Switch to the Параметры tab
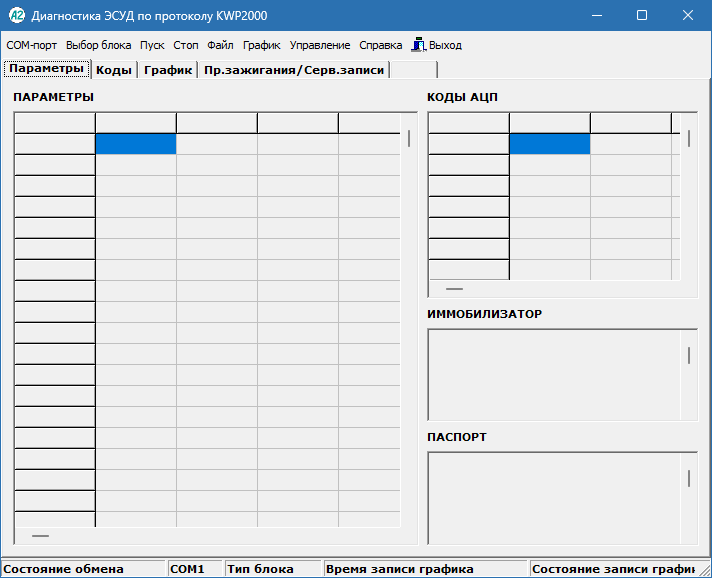Viewport: 712px width, 578px height. click(46, 69)
